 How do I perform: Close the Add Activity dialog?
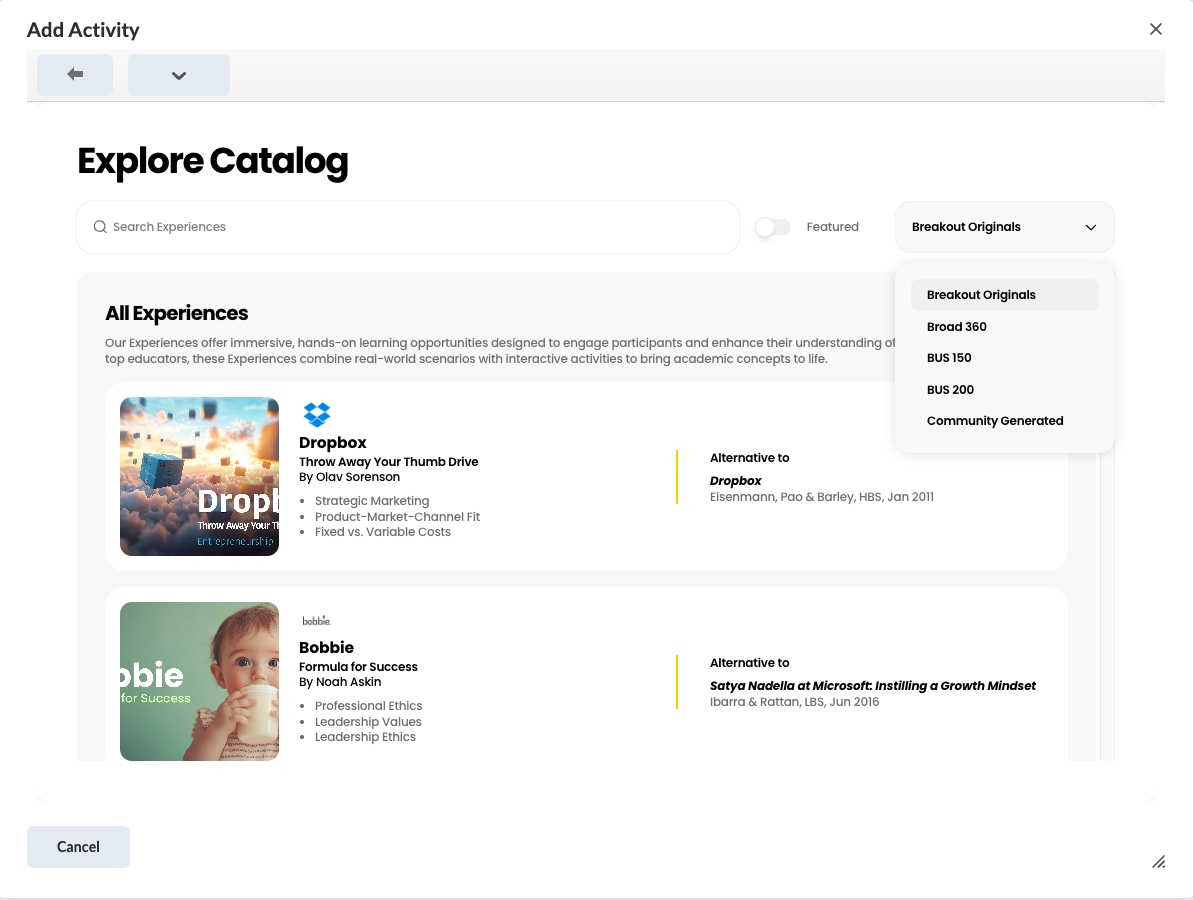click(x=1156, y=29)
